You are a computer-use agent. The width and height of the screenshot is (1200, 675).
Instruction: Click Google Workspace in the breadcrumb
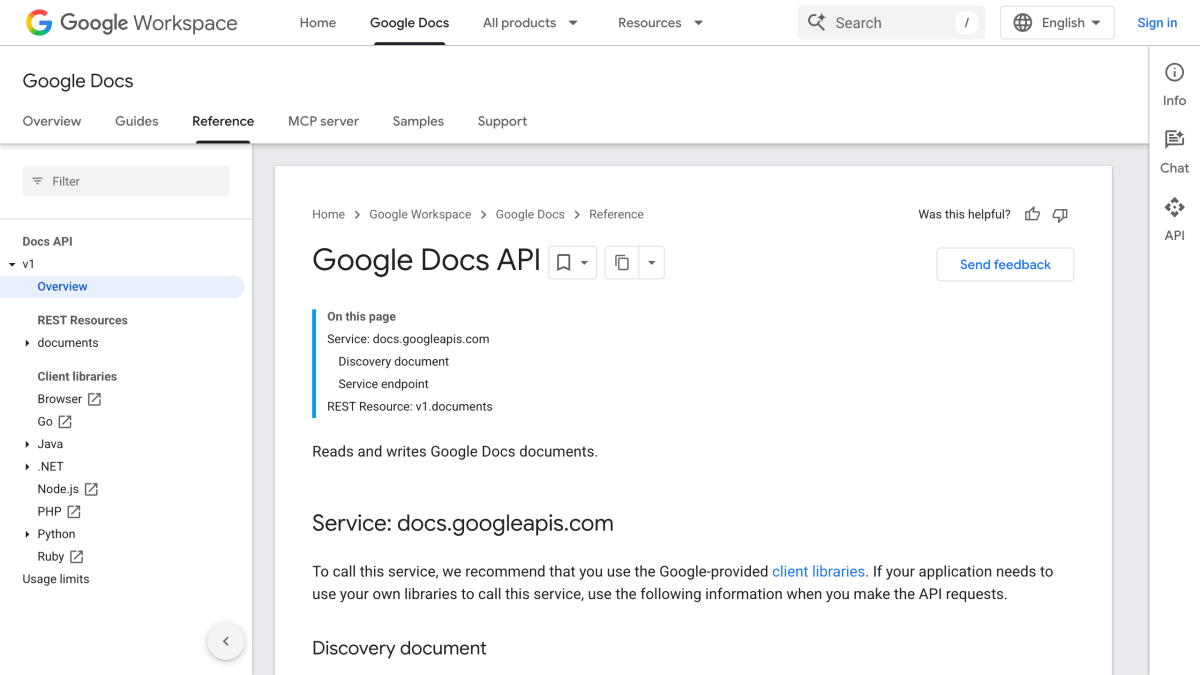[420, 214]
